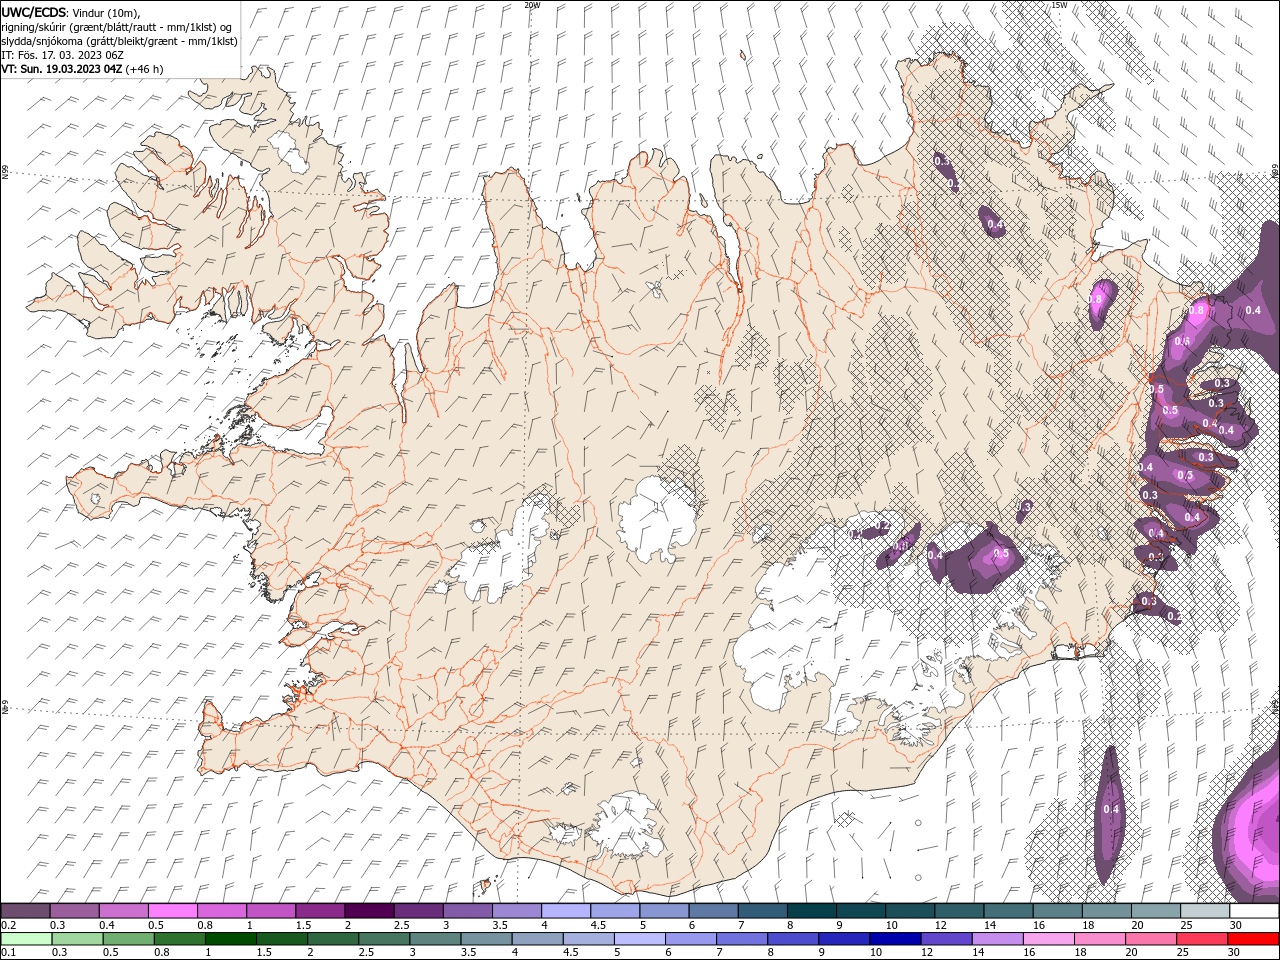Select the 'VT: Sun. 19.03.2023 04Z (+46 h)' line
The height and width of the screenshot is (960, 1280).
point(82,69)
